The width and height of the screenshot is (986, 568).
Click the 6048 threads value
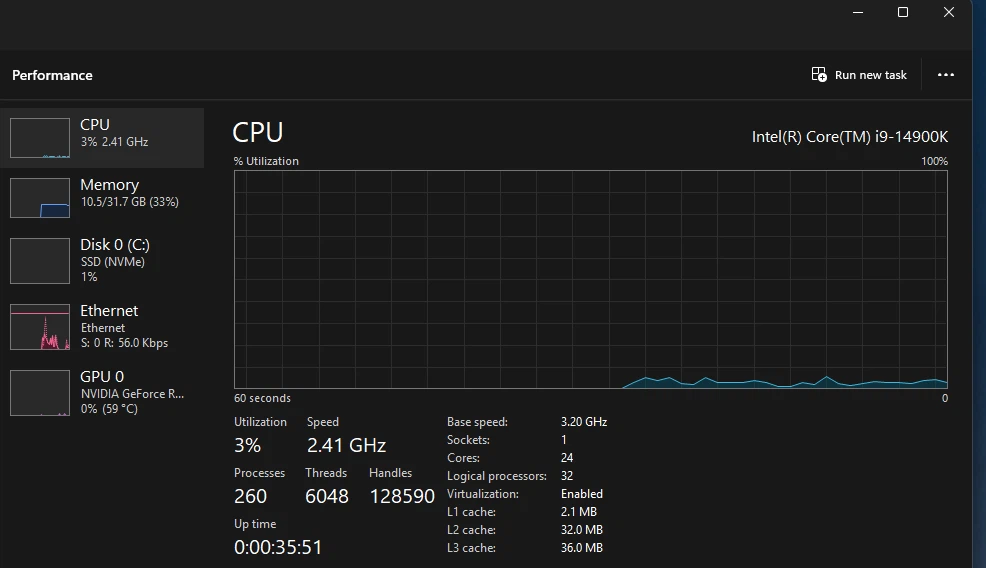326,496
